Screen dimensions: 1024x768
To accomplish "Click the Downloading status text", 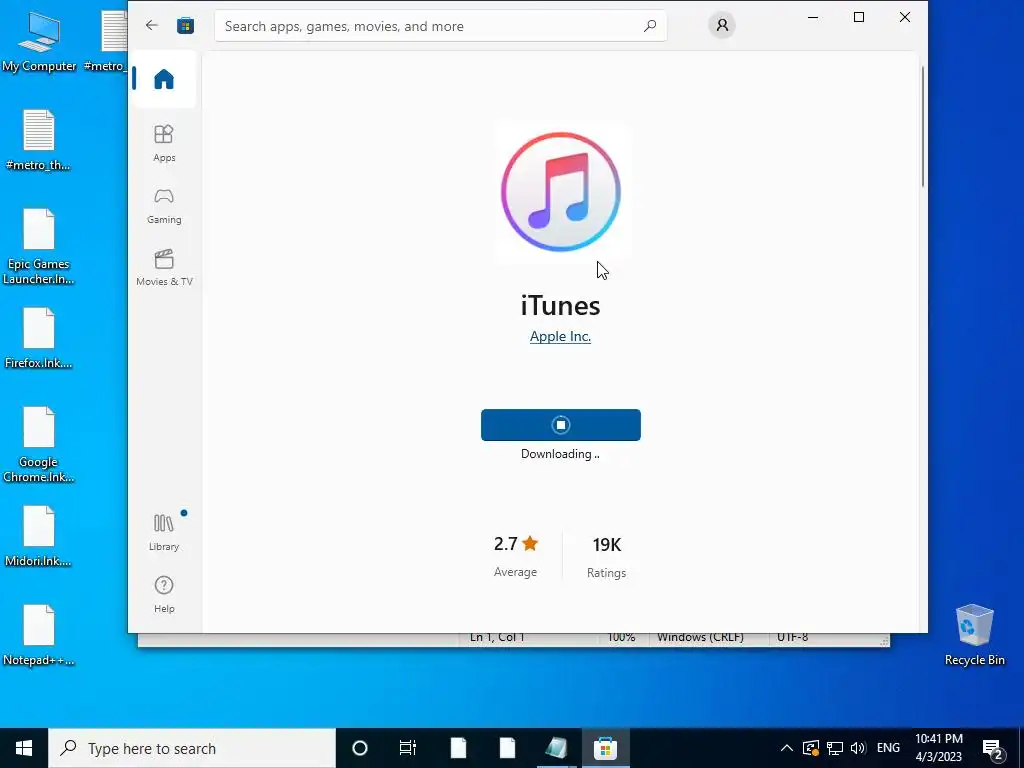I will [560, 454].
